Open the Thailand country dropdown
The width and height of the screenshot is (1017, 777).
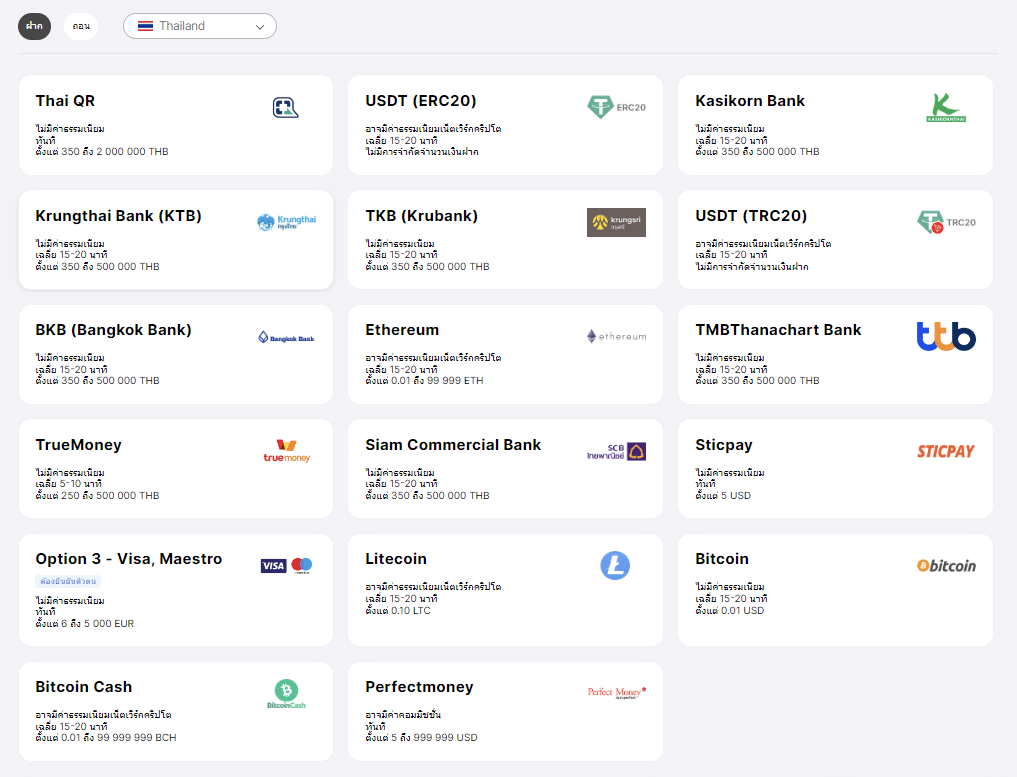click(x=200, y=26)
